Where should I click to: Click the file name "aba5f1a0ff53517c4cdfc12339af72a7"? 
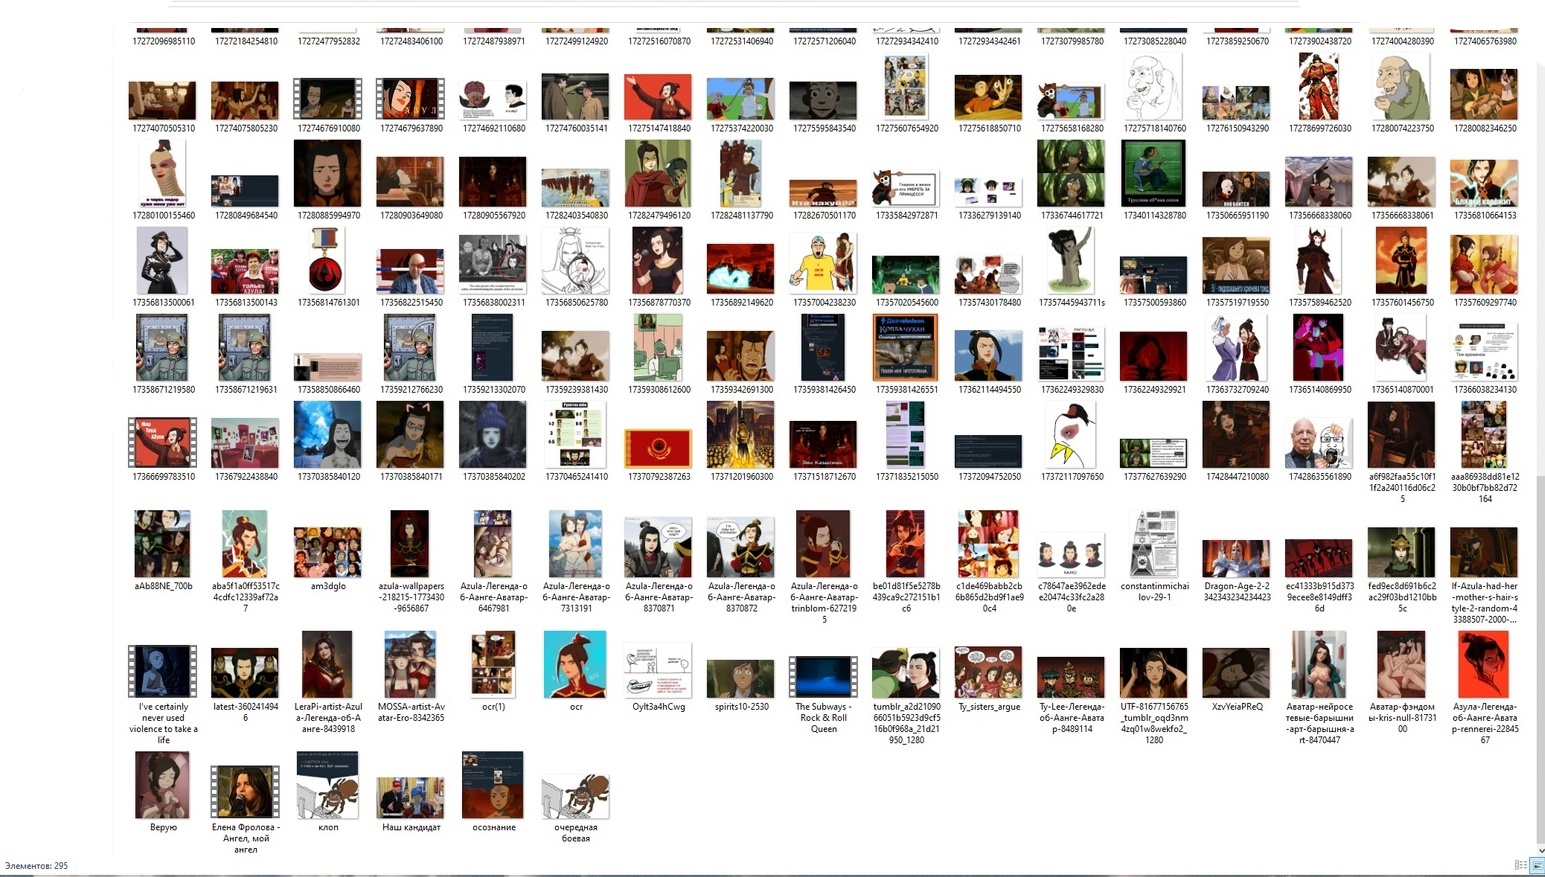[246, 597]
